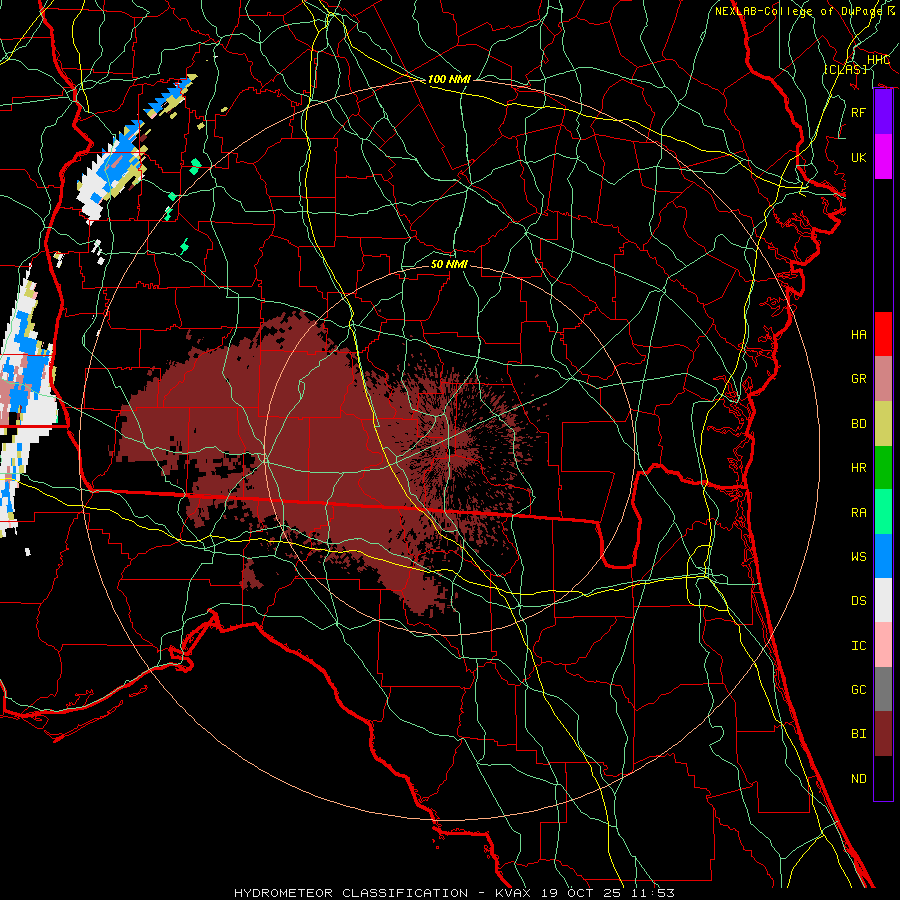The width and height of the screenshot is (900, 900).
Task: Click the WS blue legend swatch
Action: (883, 556)
